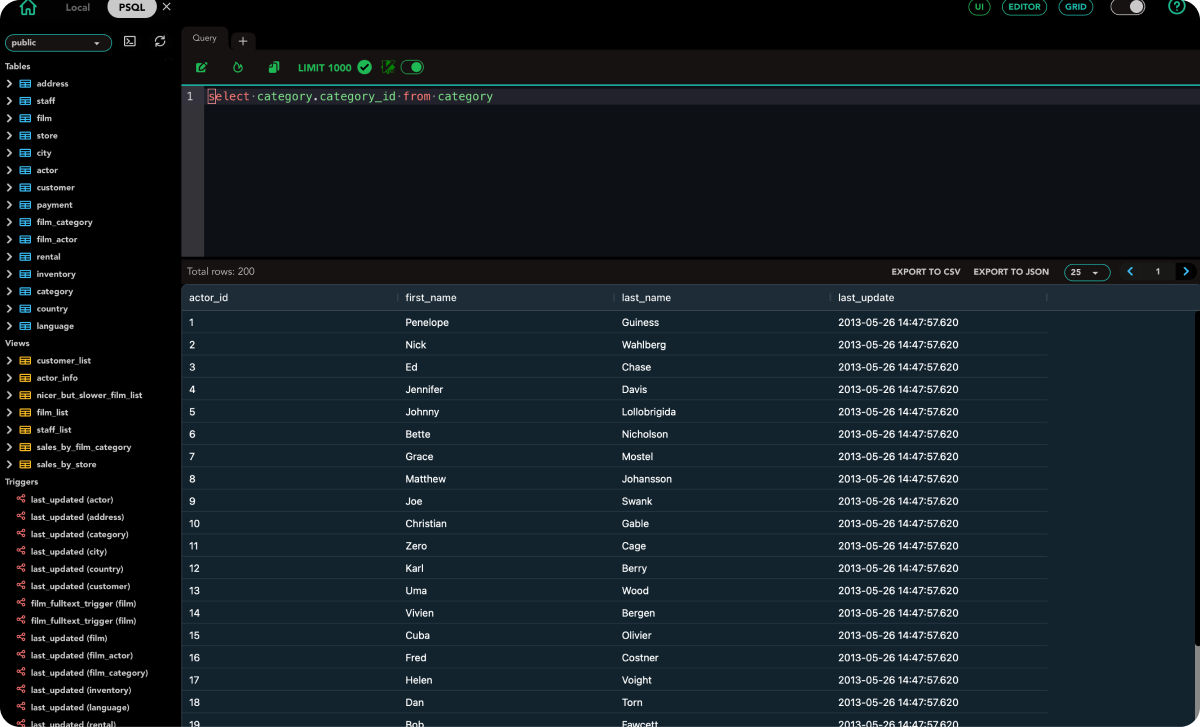This screenshot has height=727, width=1200.
Task: Toggle the green switch in query toolbar
Action: point(412,67)
